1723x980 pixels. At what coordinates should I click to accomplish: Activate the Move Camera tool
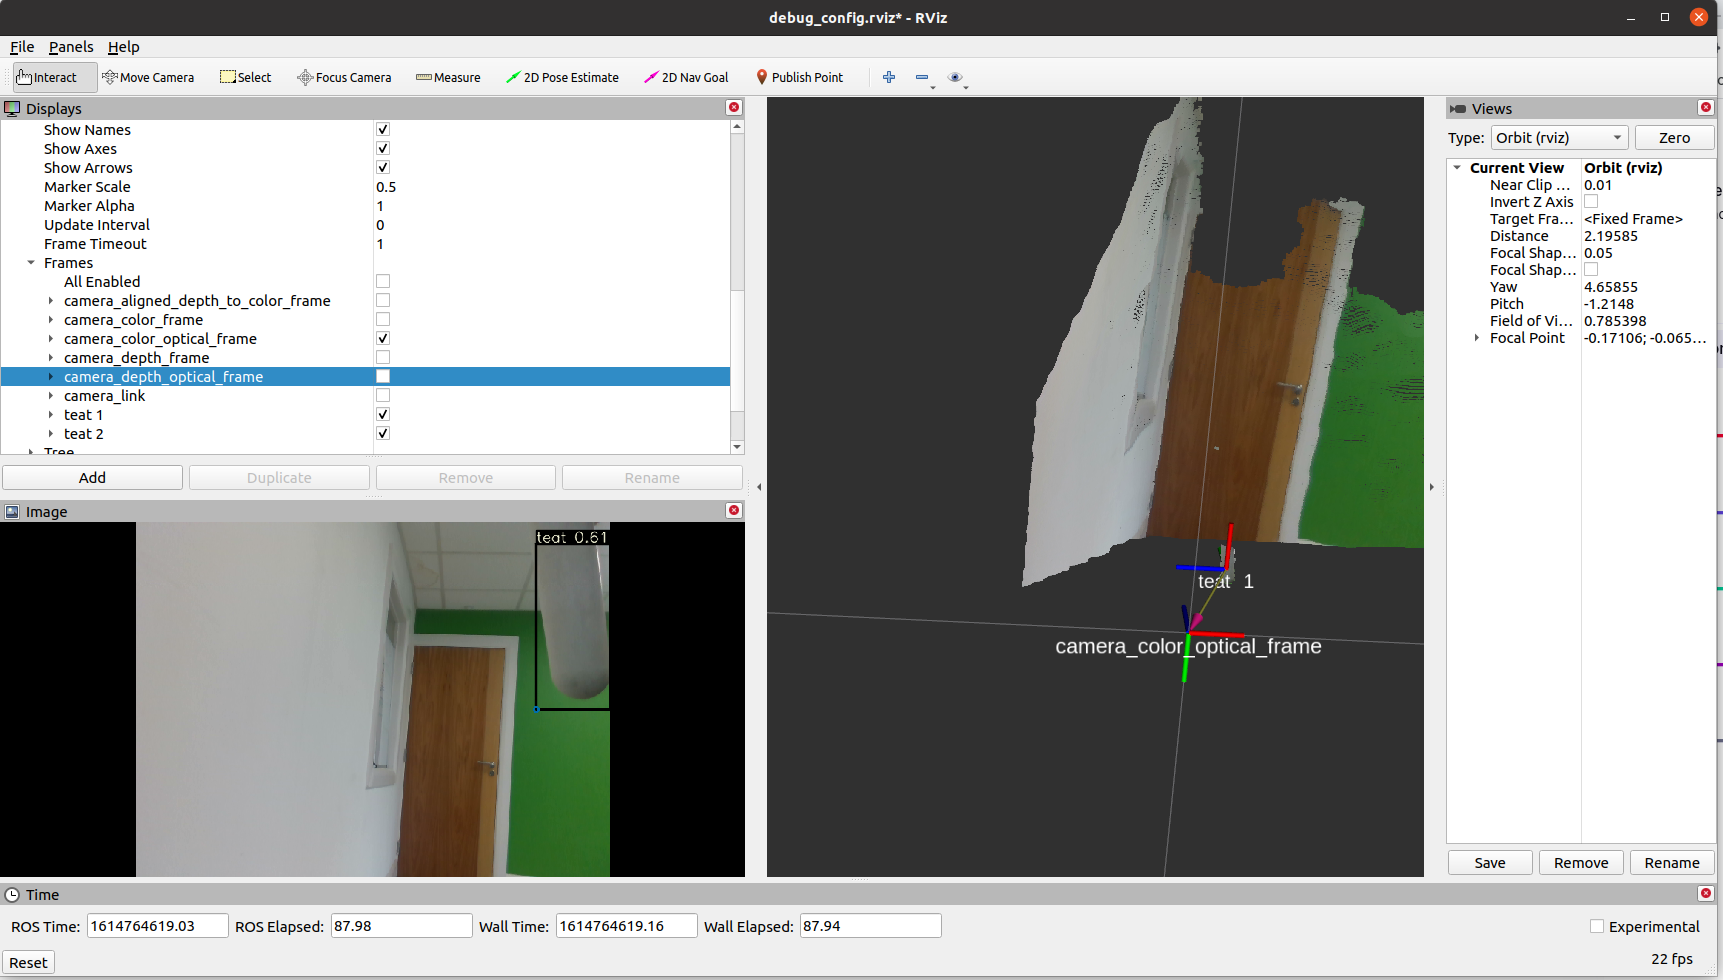tap(148, 77)
